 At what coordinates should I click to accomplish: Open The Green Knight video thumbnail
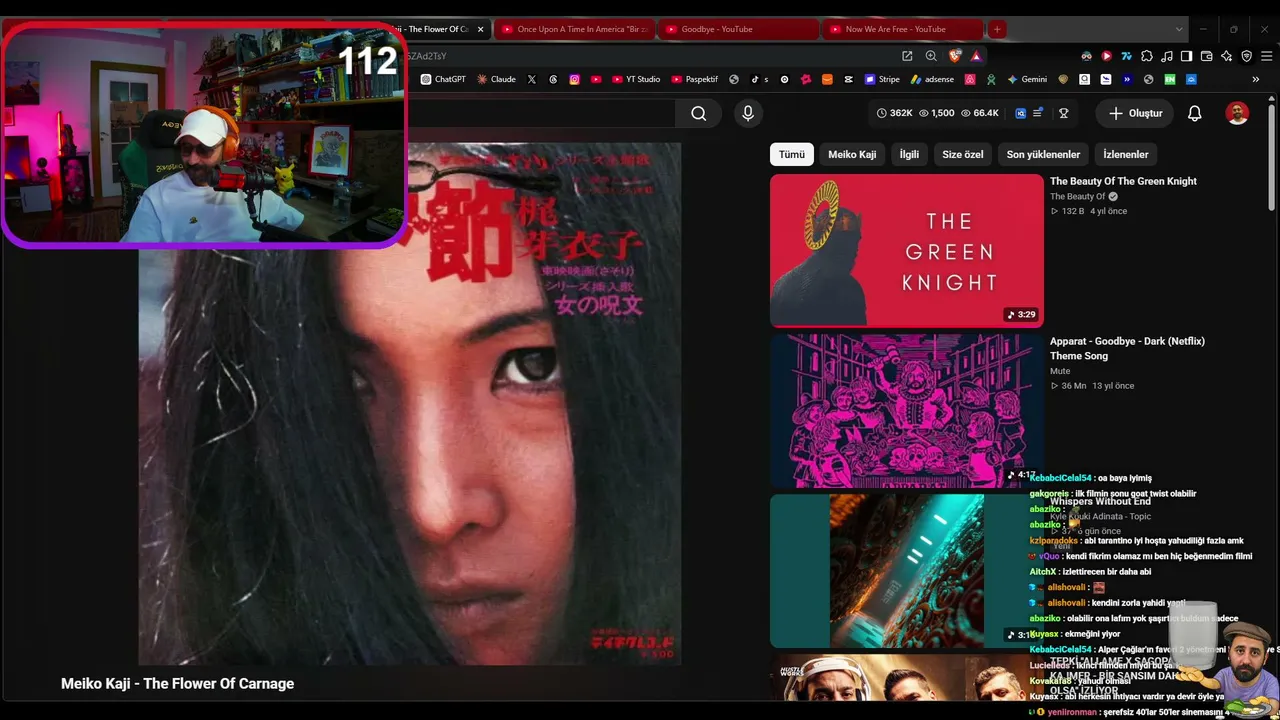(x=907, y=251)
